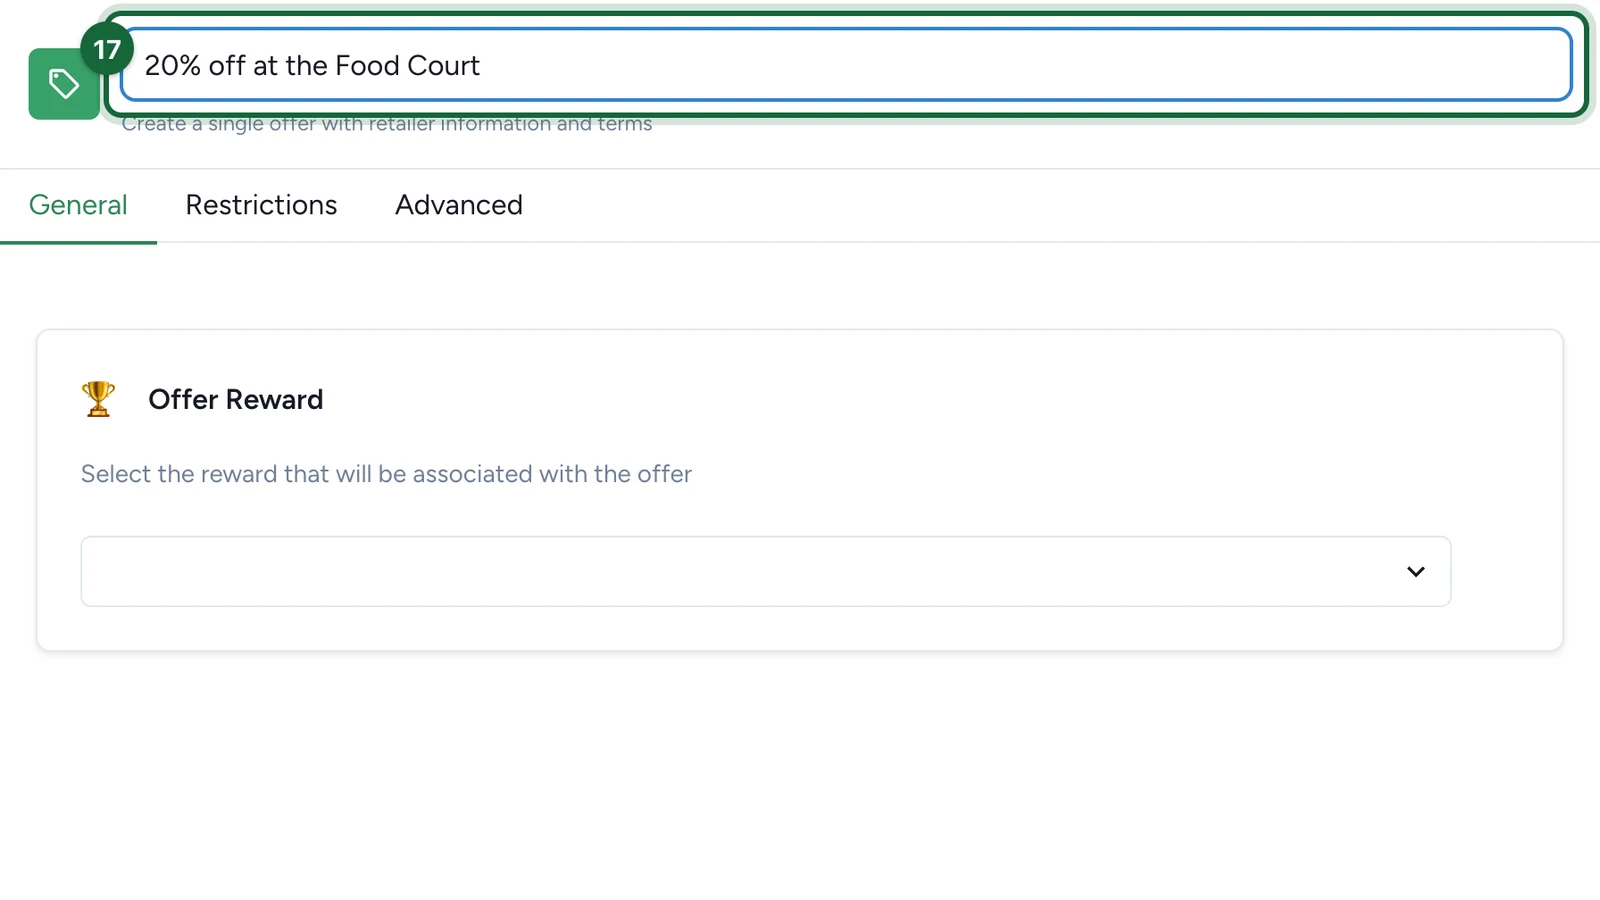Open the General tab

coord(78,205)
